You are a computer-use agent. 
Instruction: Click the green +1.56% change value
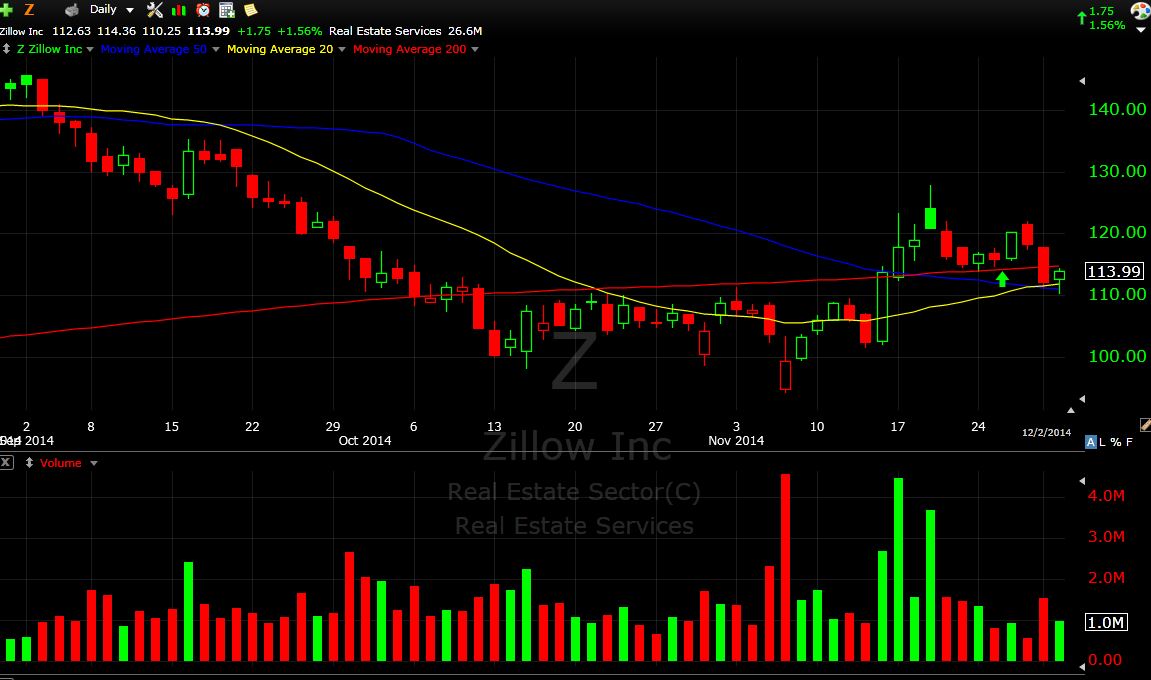[299, 31]
